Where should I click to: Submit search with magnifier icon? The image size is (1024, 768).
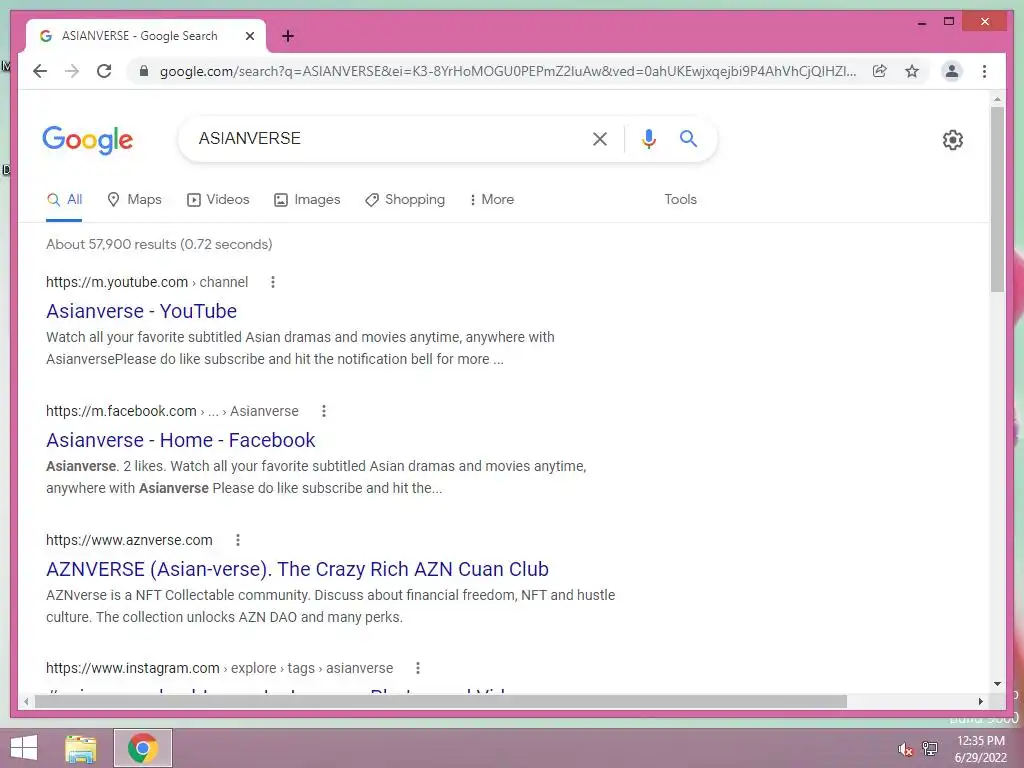[x=688, y=138]
